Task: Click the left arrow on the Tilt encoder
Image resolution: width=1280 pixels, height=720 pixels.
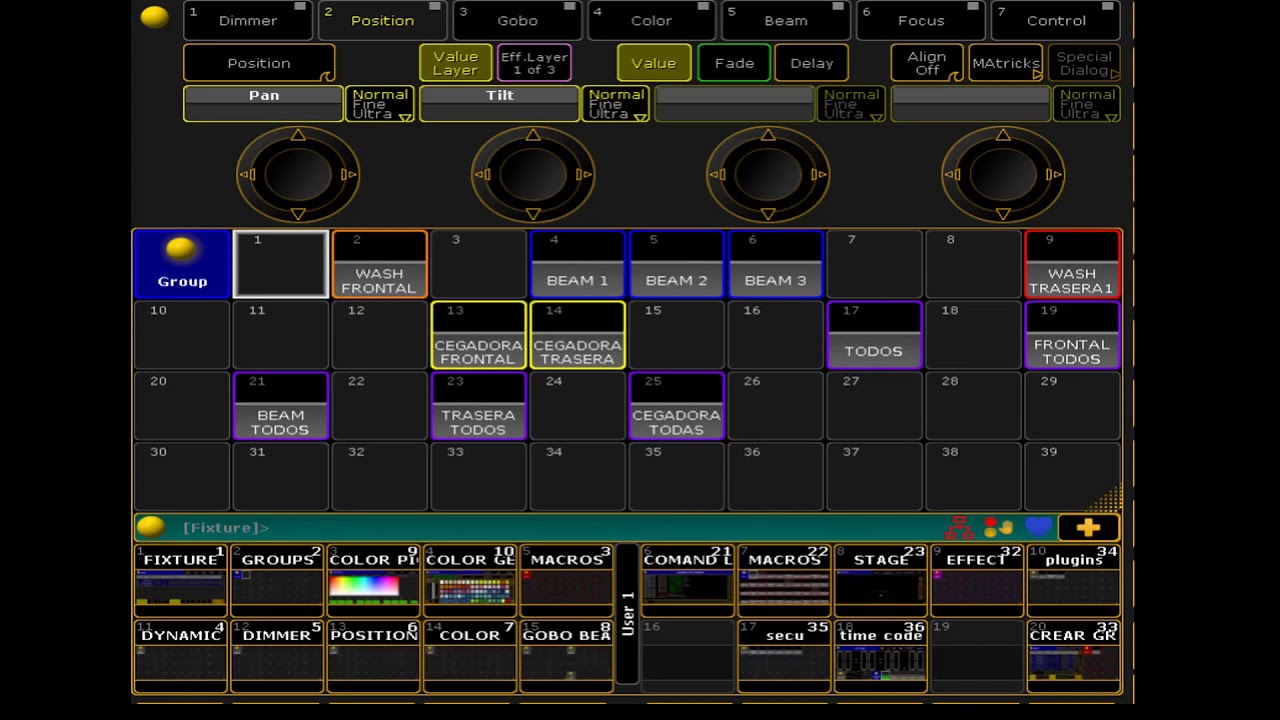Action: point(481,174)
